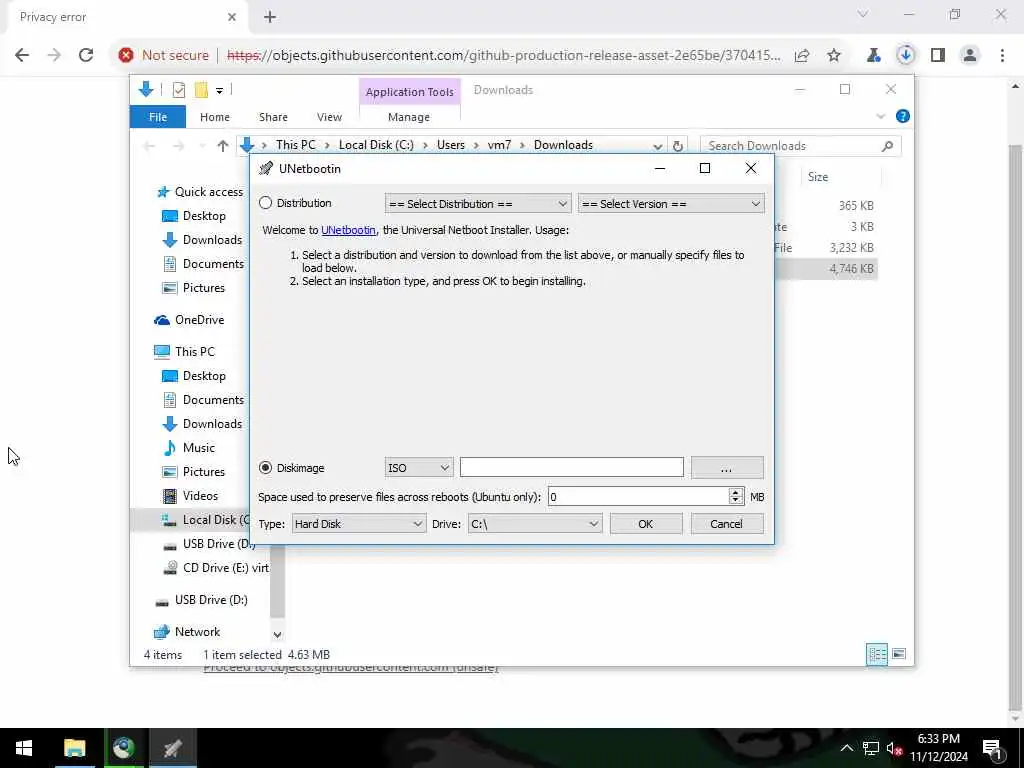Click the share page icon in Chrome
Image resolution: width=1024 pixels, height=768 pixels.
(802, 56)
